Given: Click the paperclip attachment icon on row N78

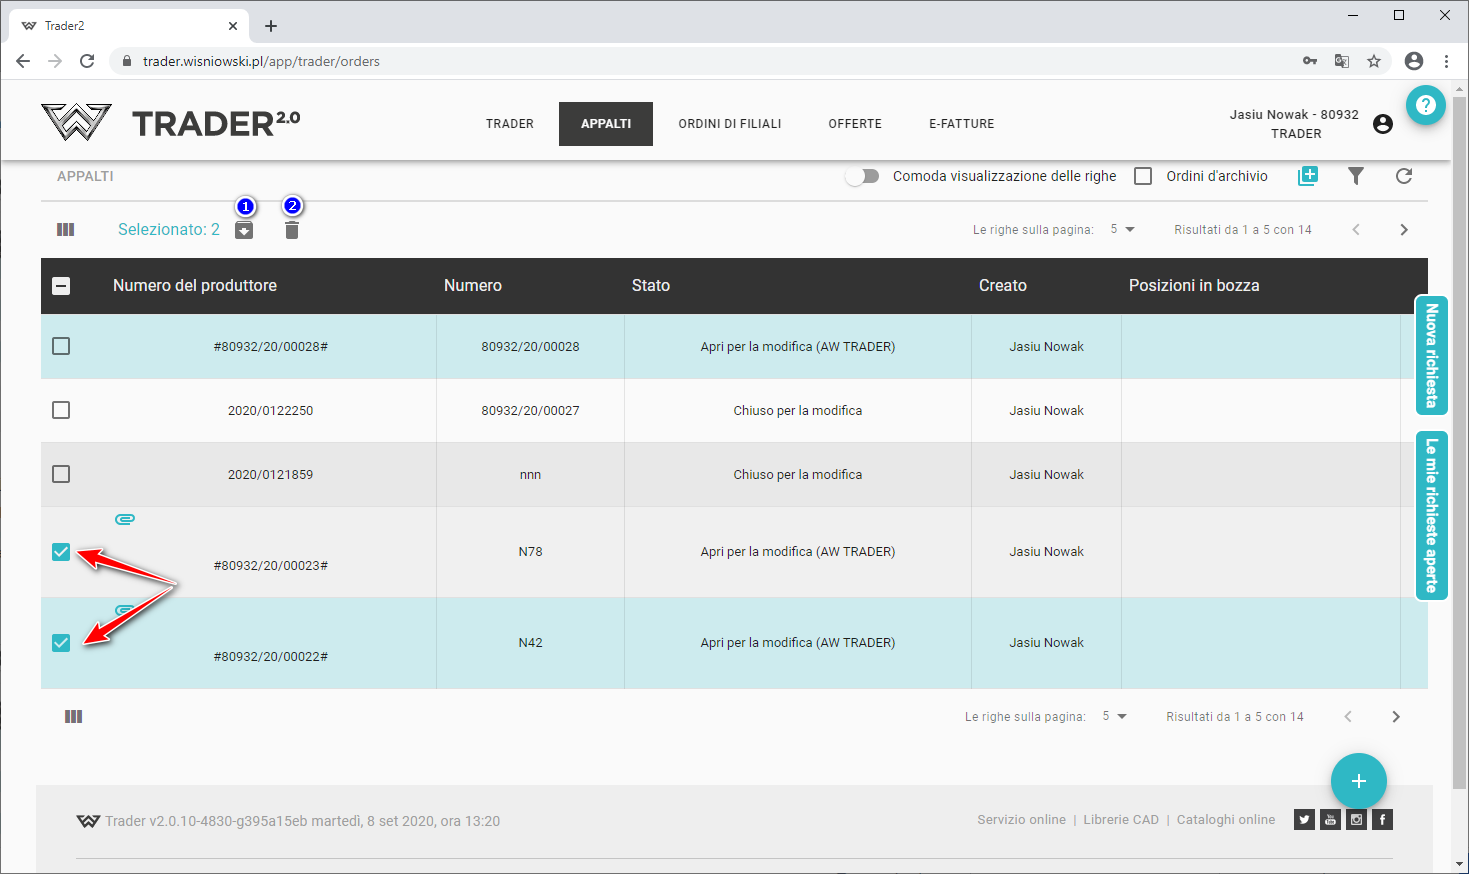Looking at the screenshot, I should pyautogui.click(x=125, y=519).
